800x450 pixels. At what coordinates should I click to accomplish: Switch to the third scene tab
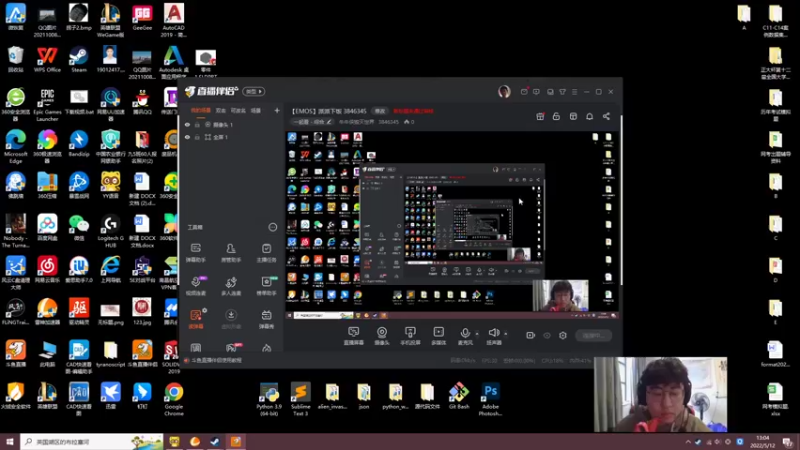tap(238, 110)
